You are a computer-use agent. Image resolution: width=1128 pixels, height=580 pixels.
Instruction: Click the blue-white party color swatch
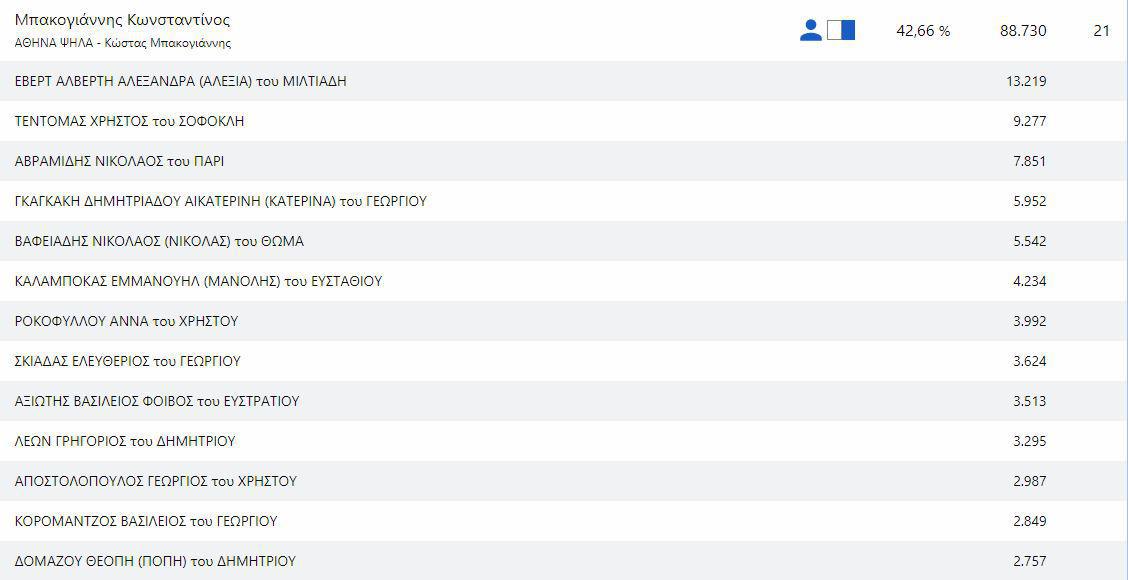pos(841,31)
